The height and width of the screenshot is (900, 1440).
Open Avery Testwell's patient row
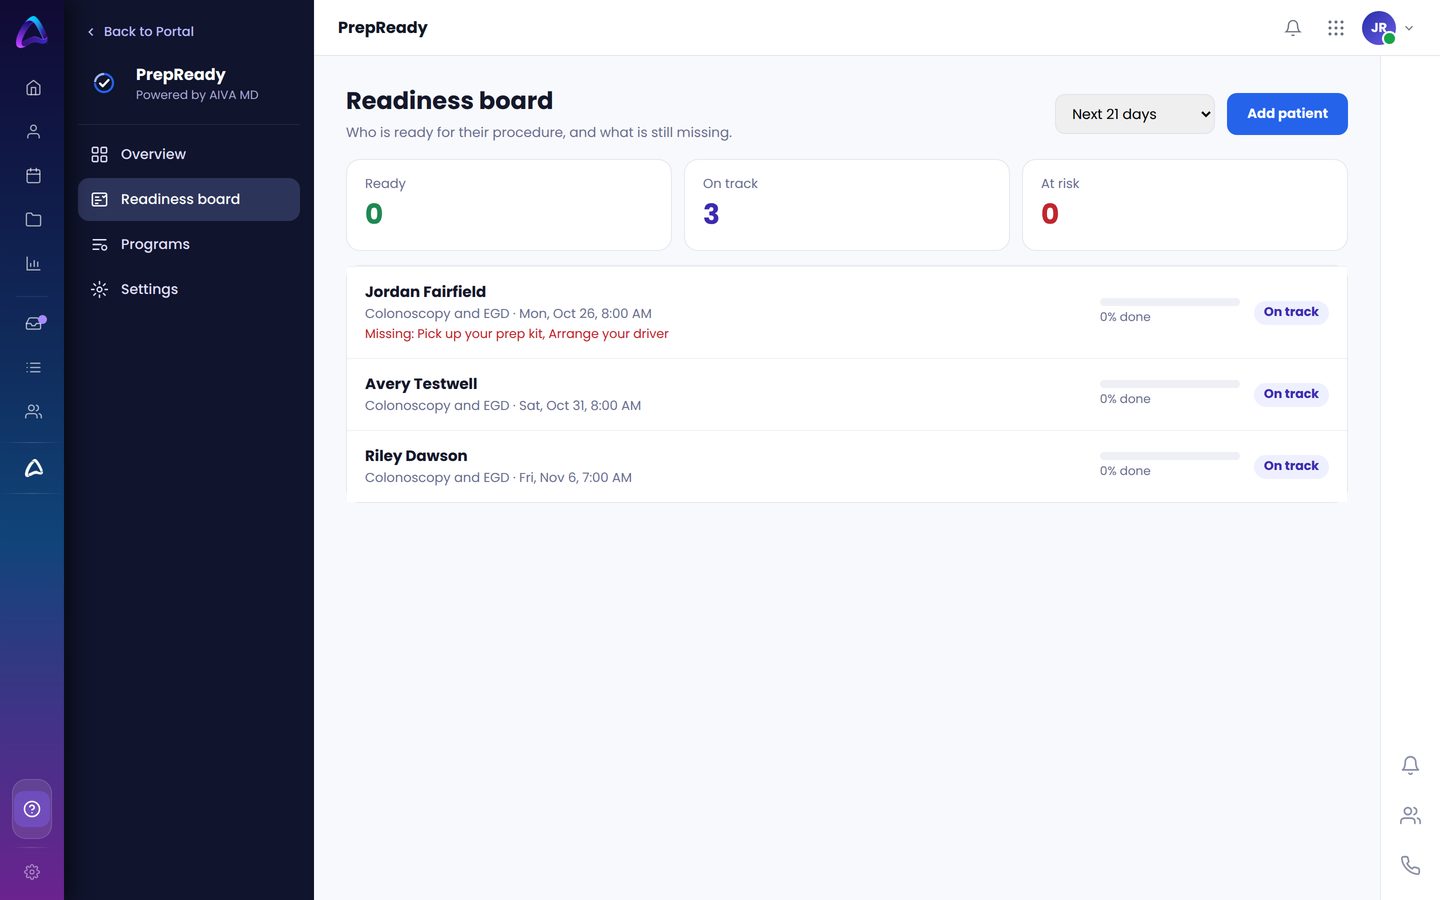coord(847,395)
